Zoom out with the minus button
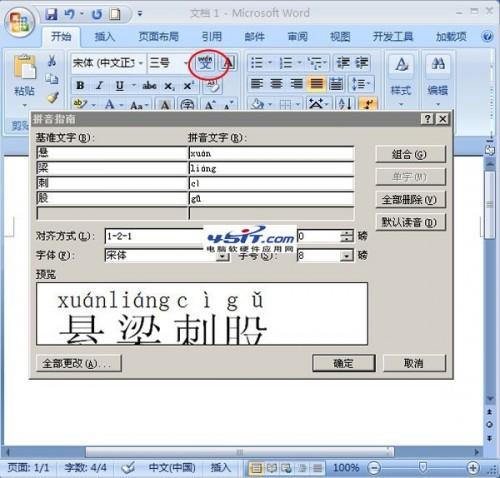 tap(374, 468)
